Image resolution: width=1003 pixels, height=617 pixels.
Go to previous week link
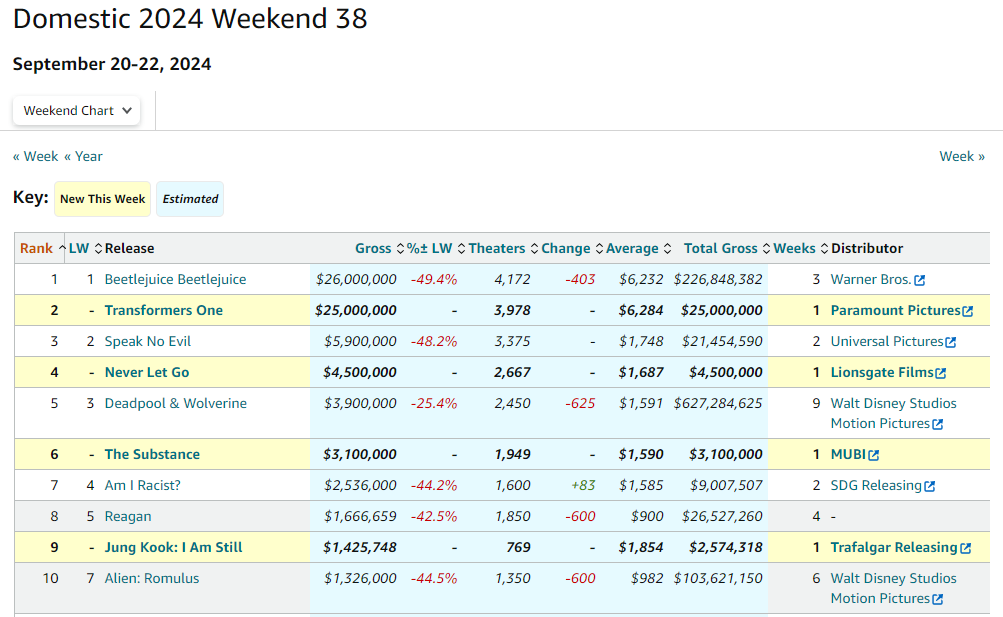[35, 157]
